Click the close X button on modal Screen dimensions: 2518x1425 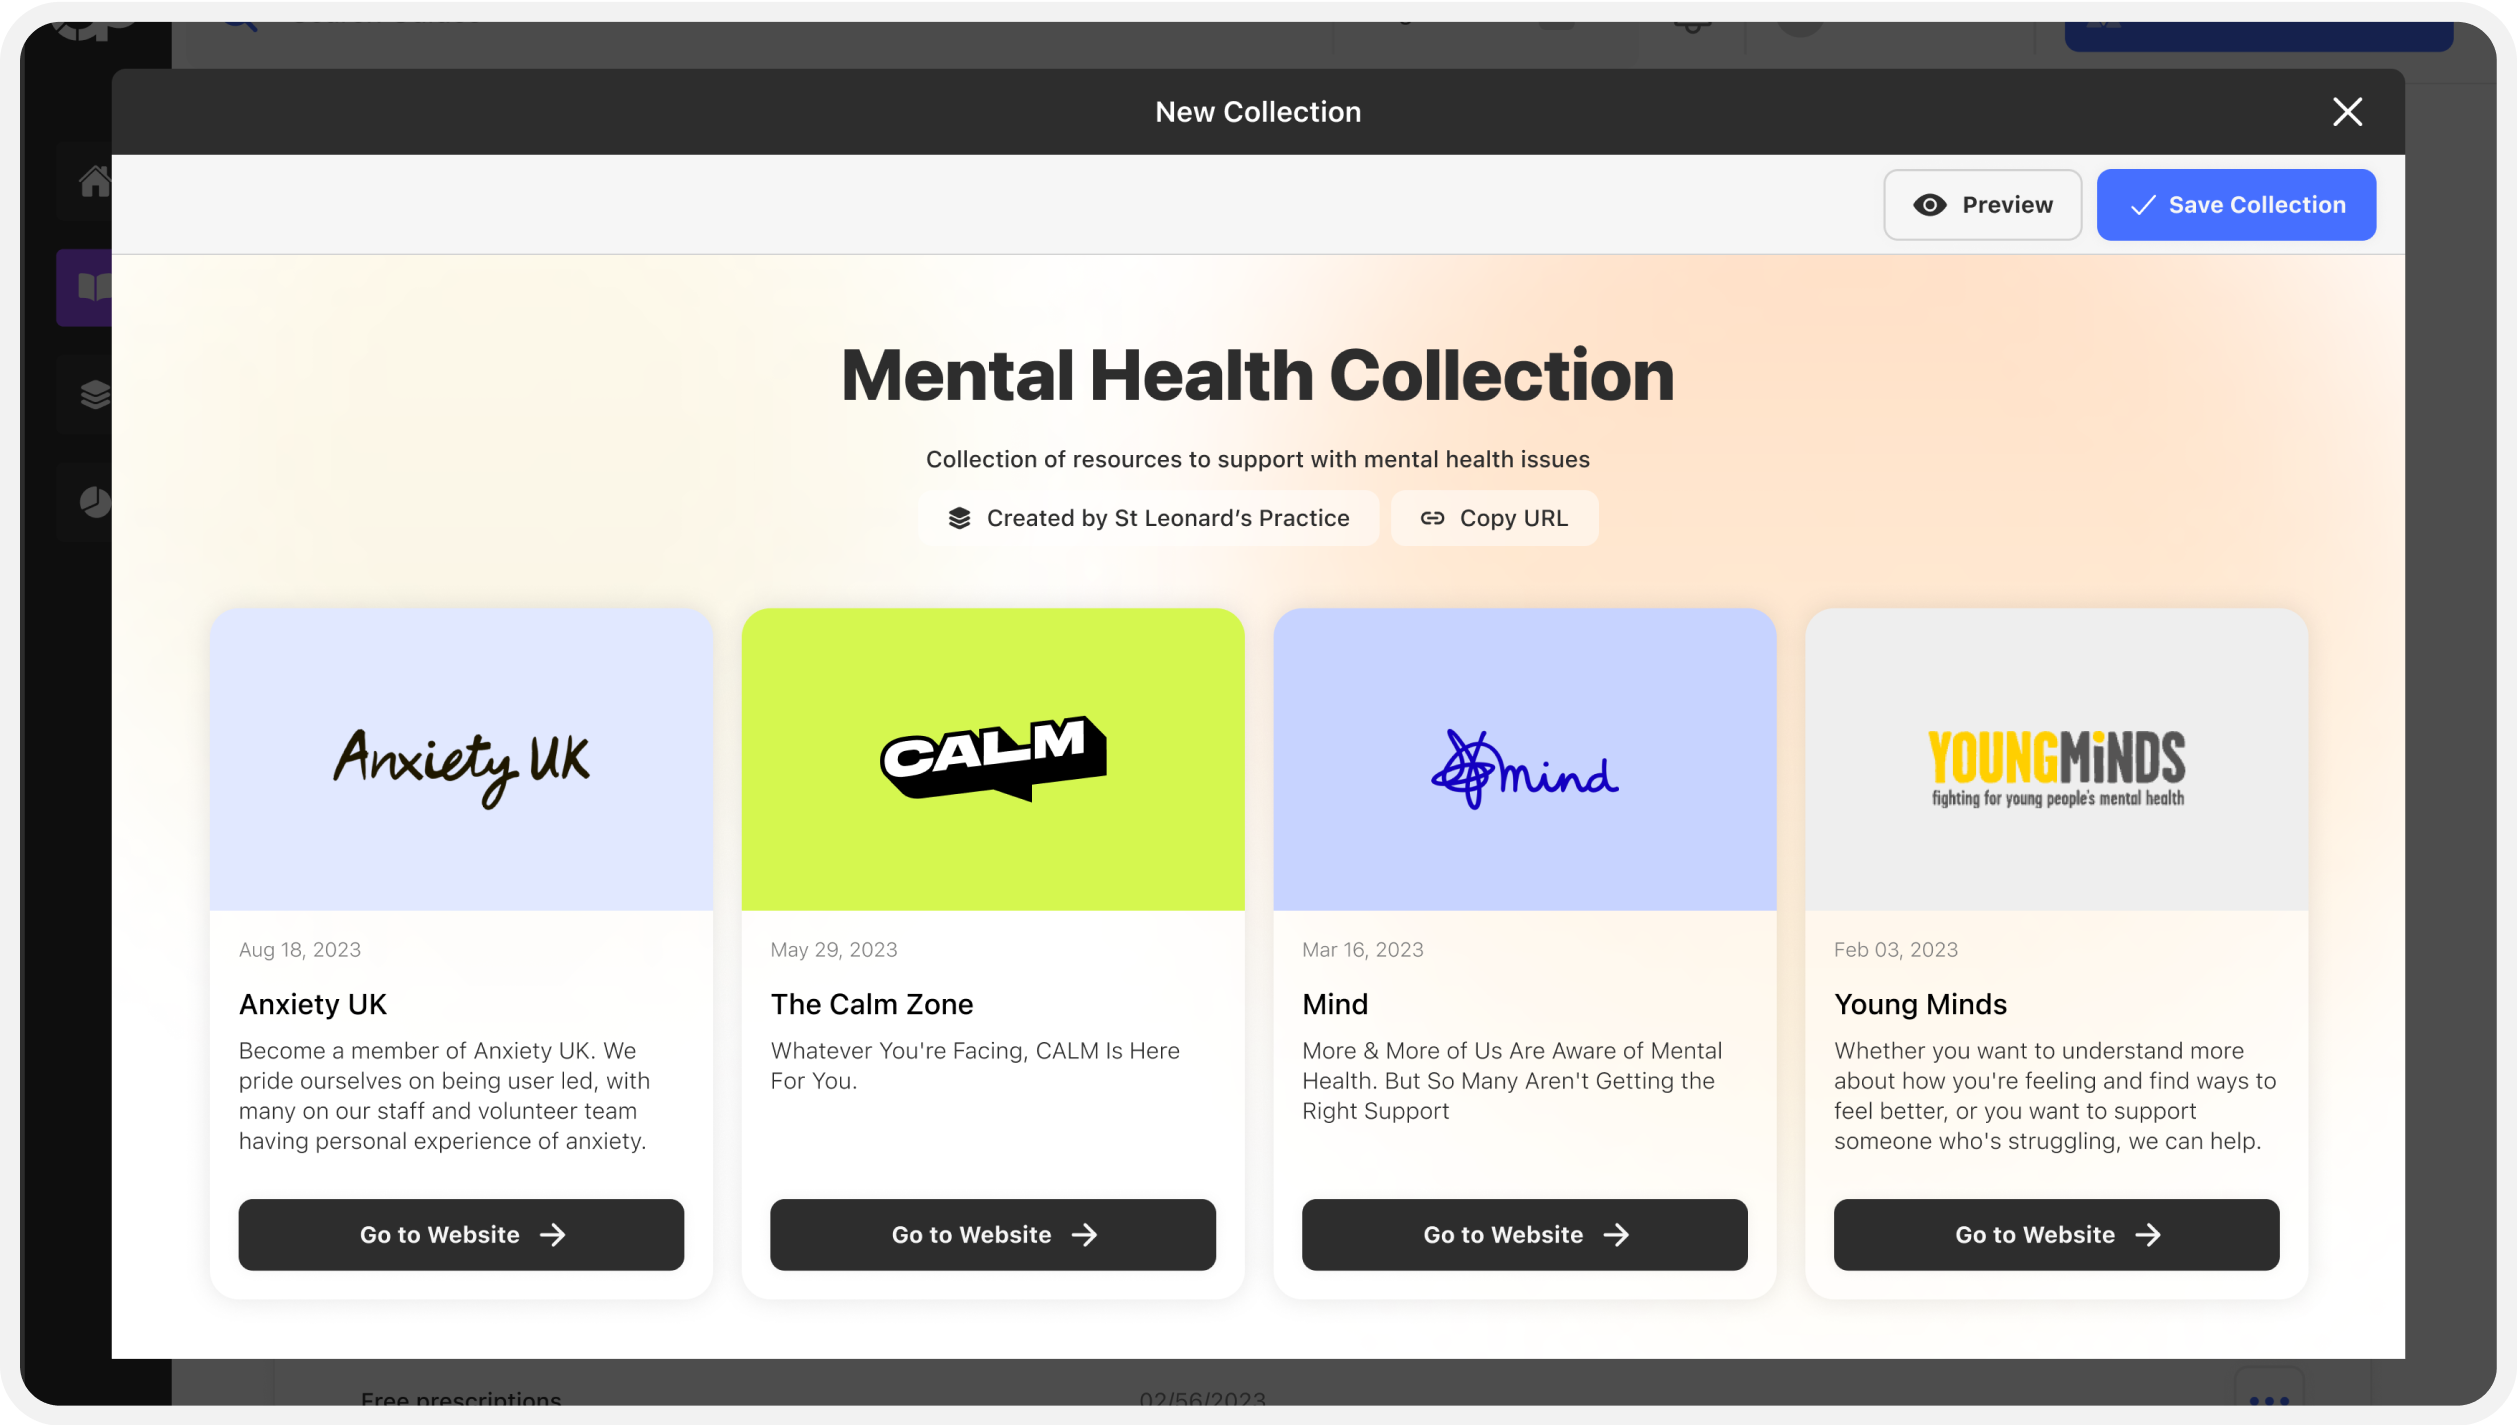tap(2347, 112)
